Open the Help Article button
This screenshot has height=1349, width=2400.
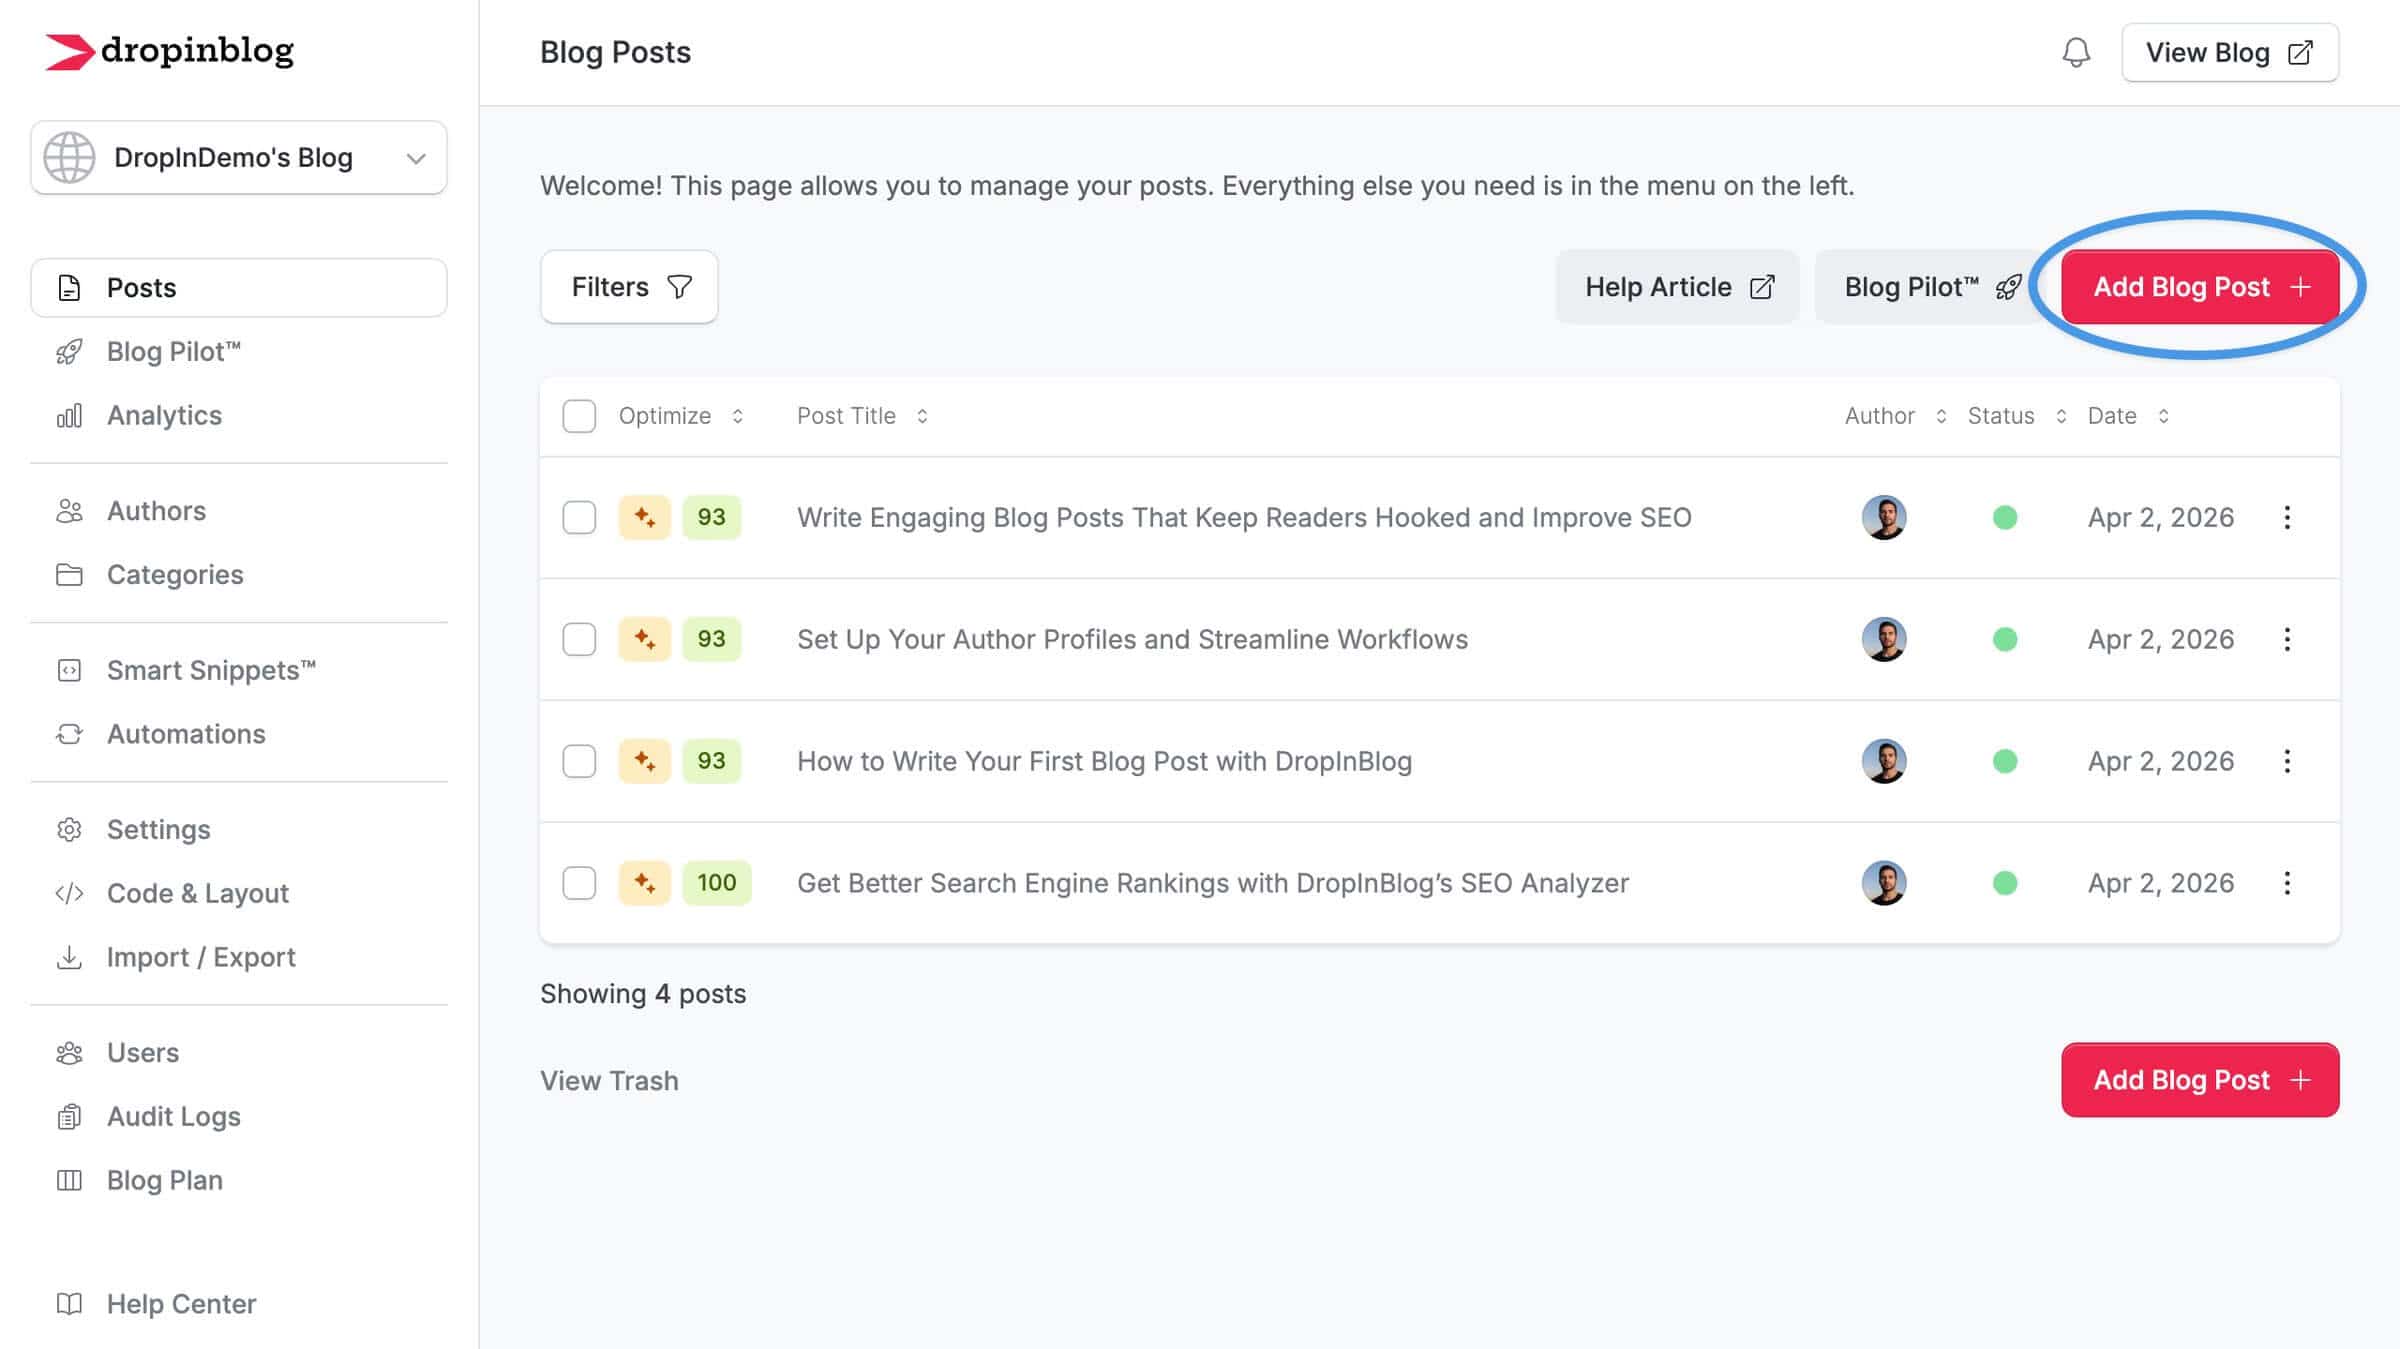[1677, 287]
